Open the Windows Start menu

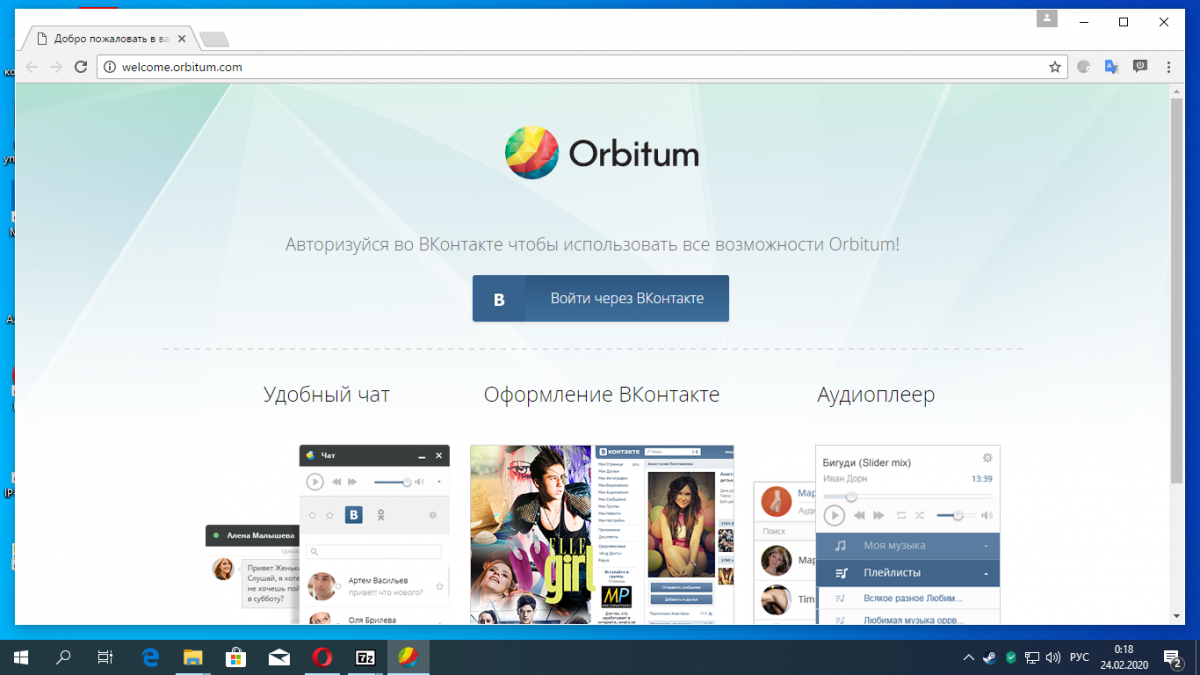tap(21, 657)
